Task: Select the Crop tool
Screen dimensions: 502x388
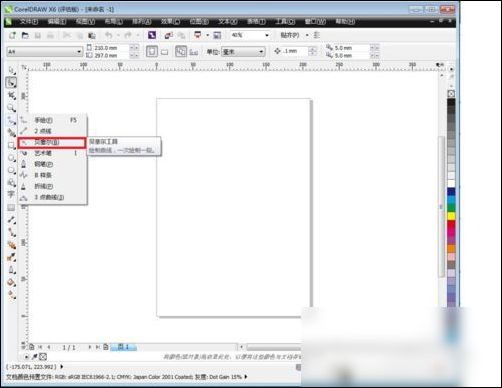Action: [11, 95]
